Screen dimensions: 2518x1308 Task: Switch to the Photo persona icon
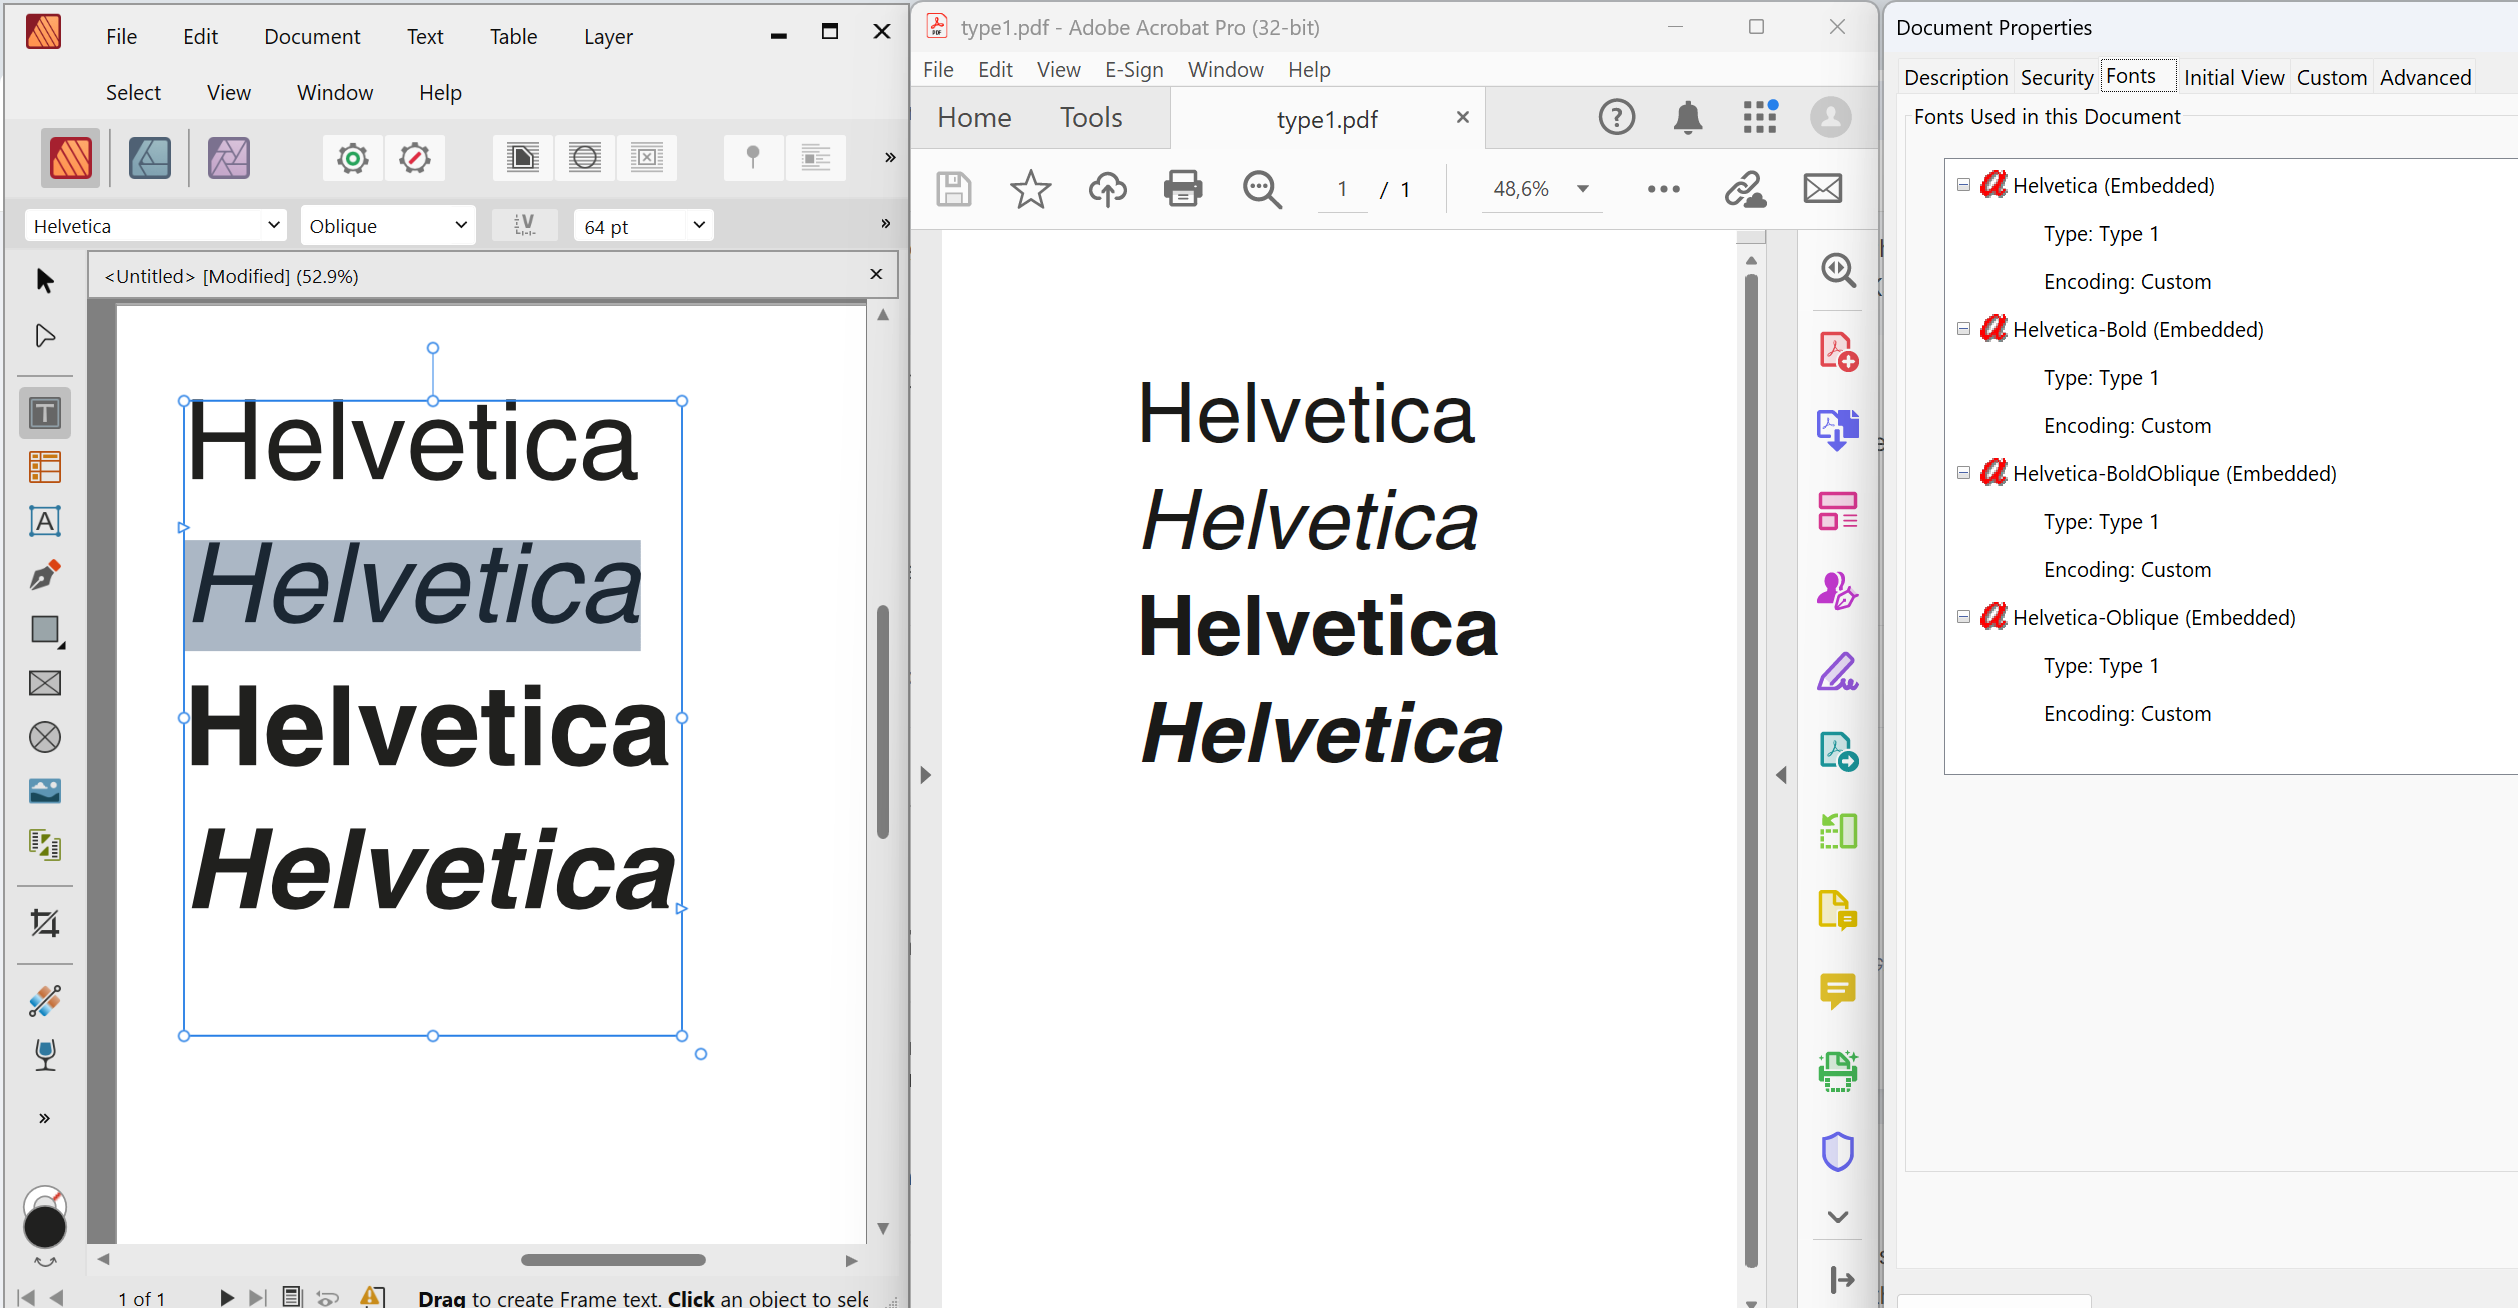(229, 158)
